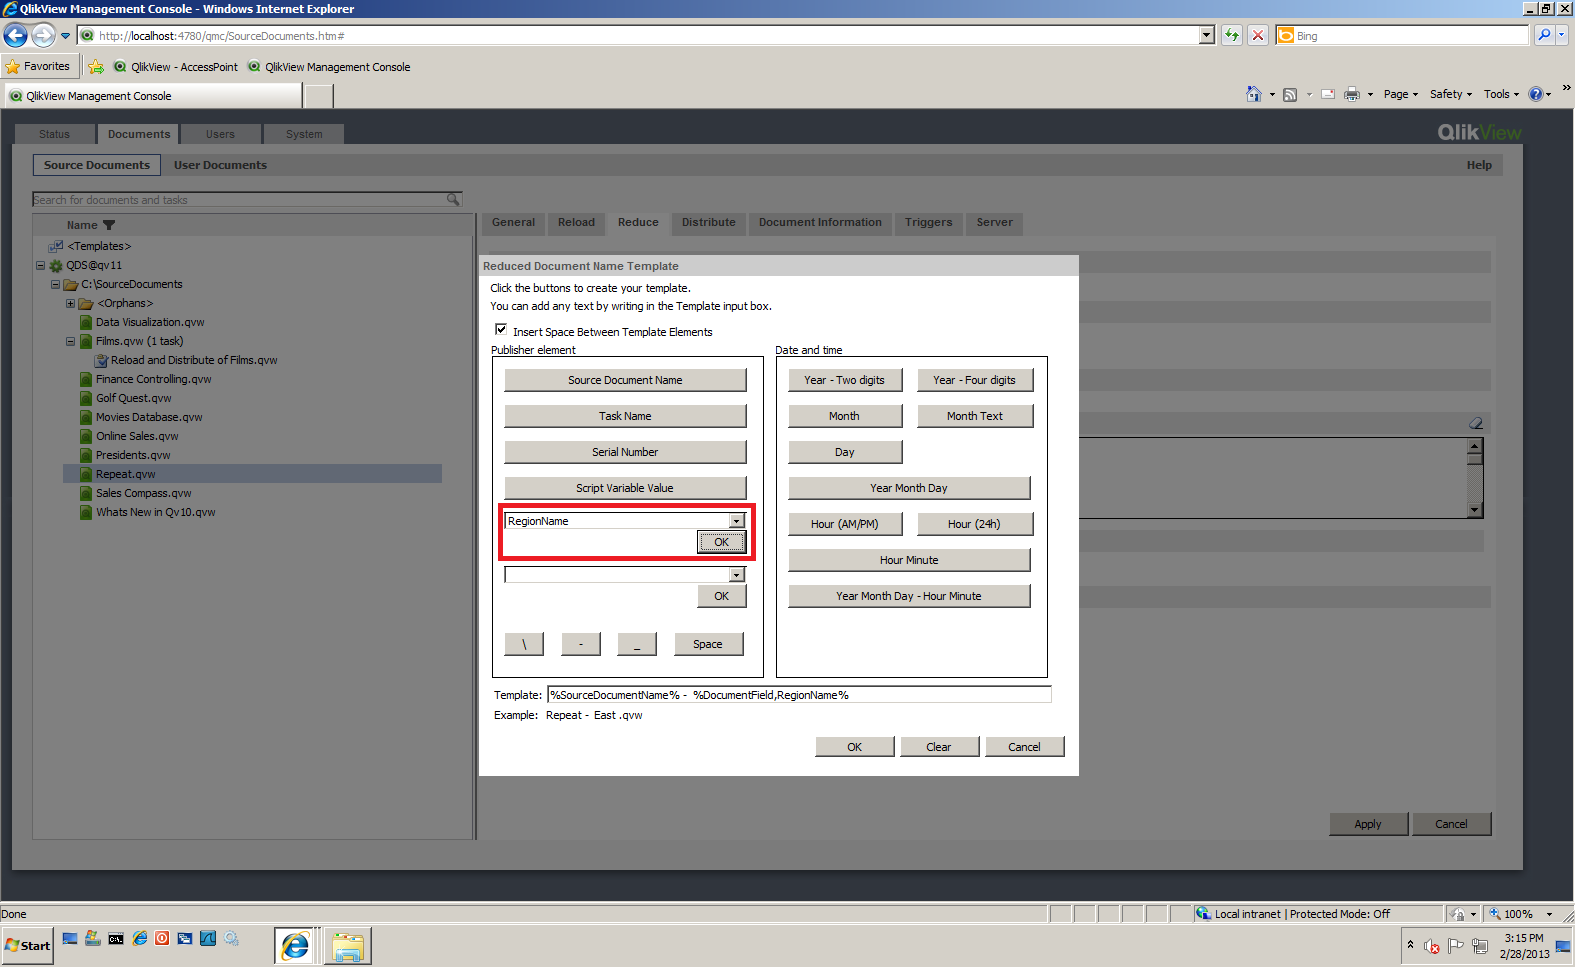
Task: Open the Safety menu dropdown
Action: coord(1451,94)
